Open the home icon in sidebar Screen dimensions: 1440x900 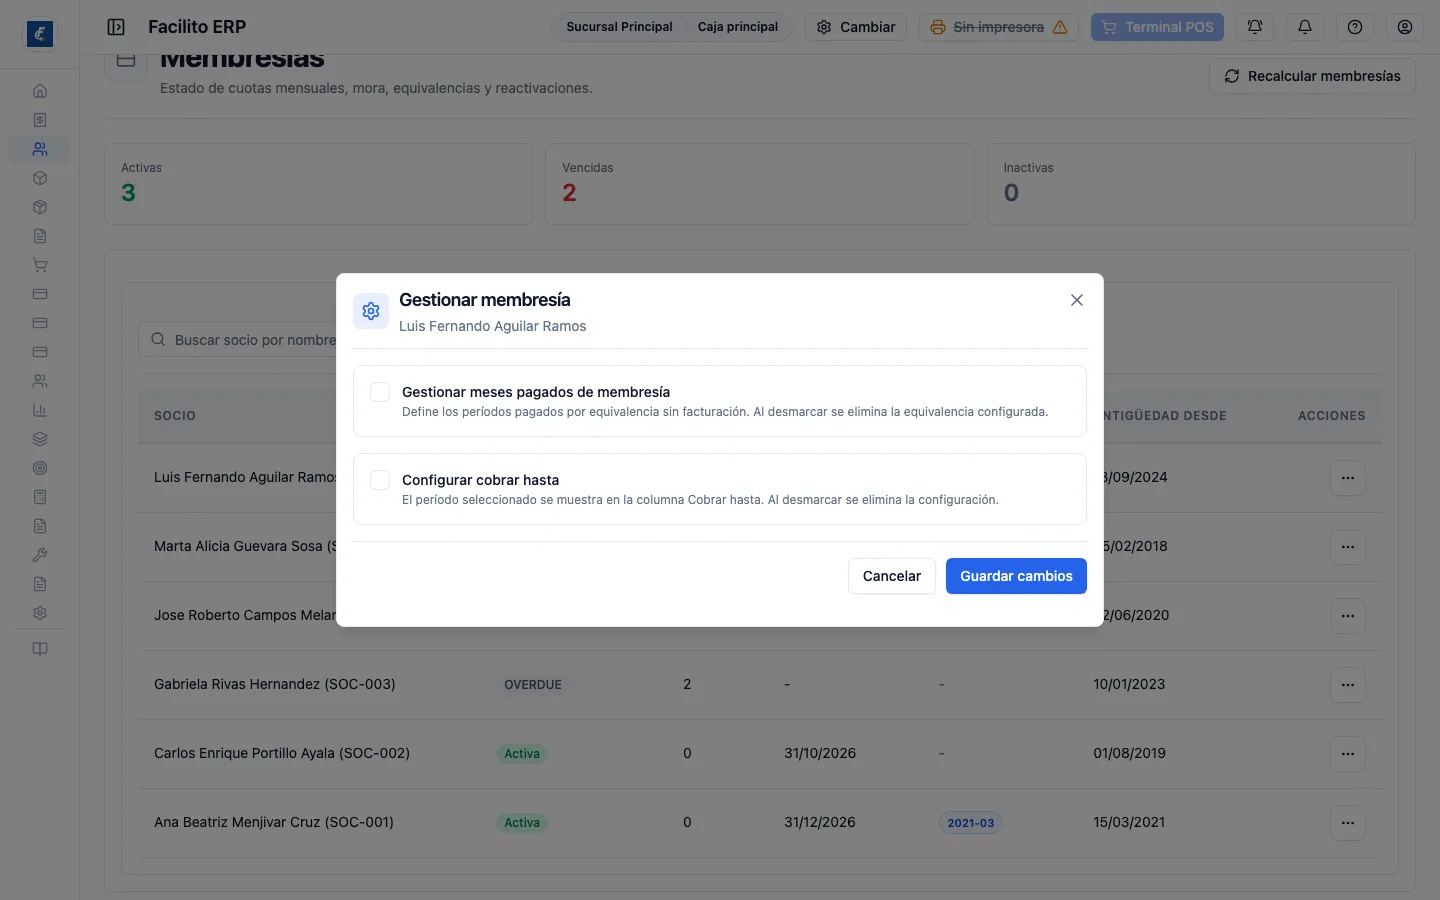pyautogui.click(x=40, y=91)
